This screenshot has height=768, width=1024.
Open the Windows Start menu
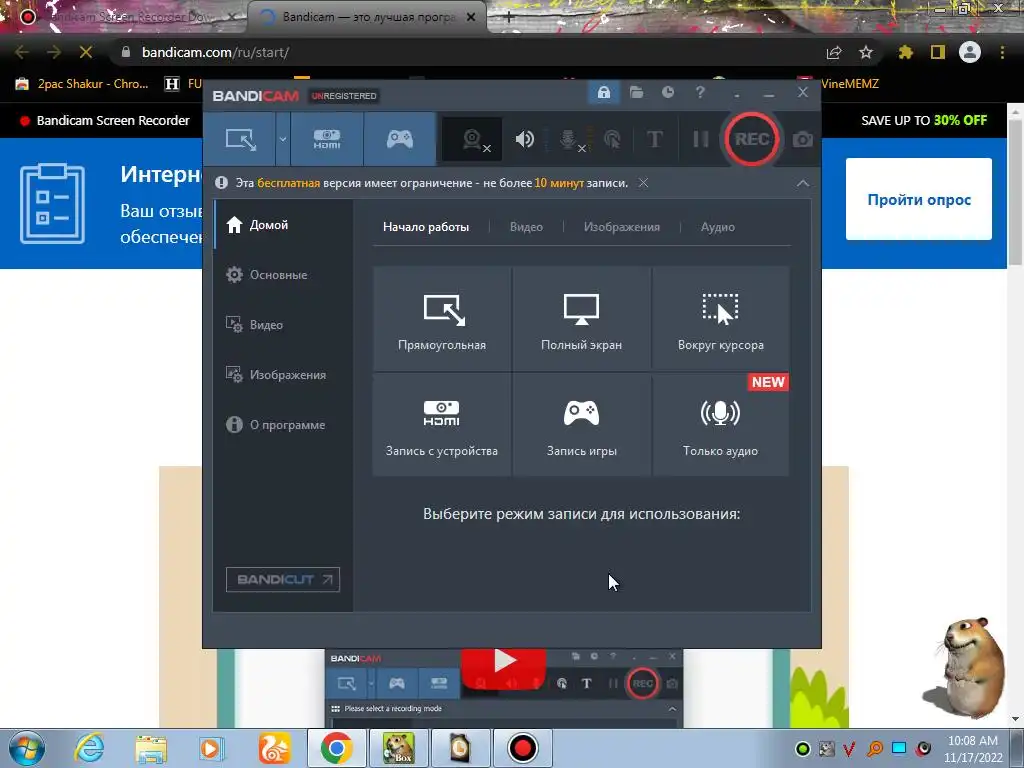(27, 748)
